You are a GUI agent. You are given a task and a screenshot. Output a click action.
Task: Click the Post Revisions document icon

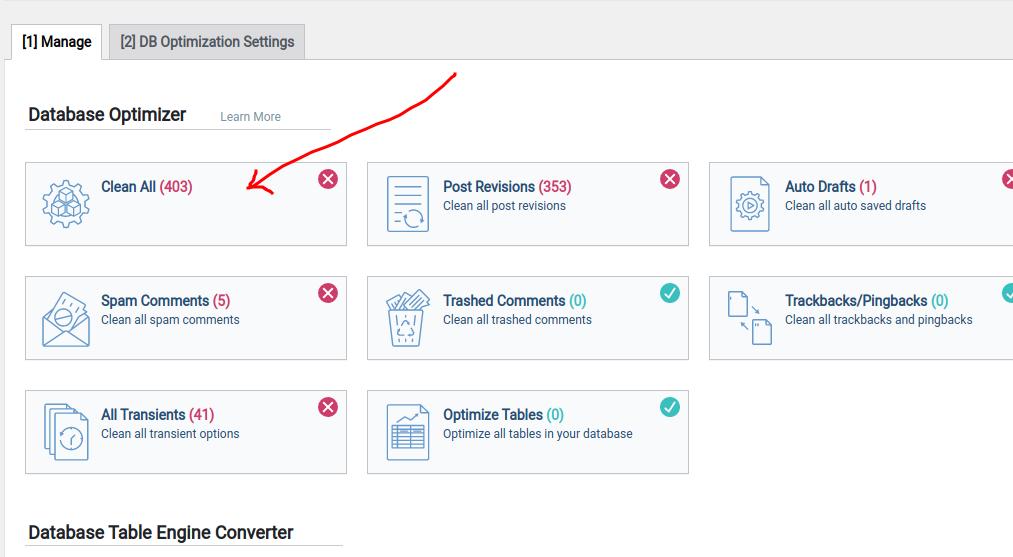tap(408, 204)
